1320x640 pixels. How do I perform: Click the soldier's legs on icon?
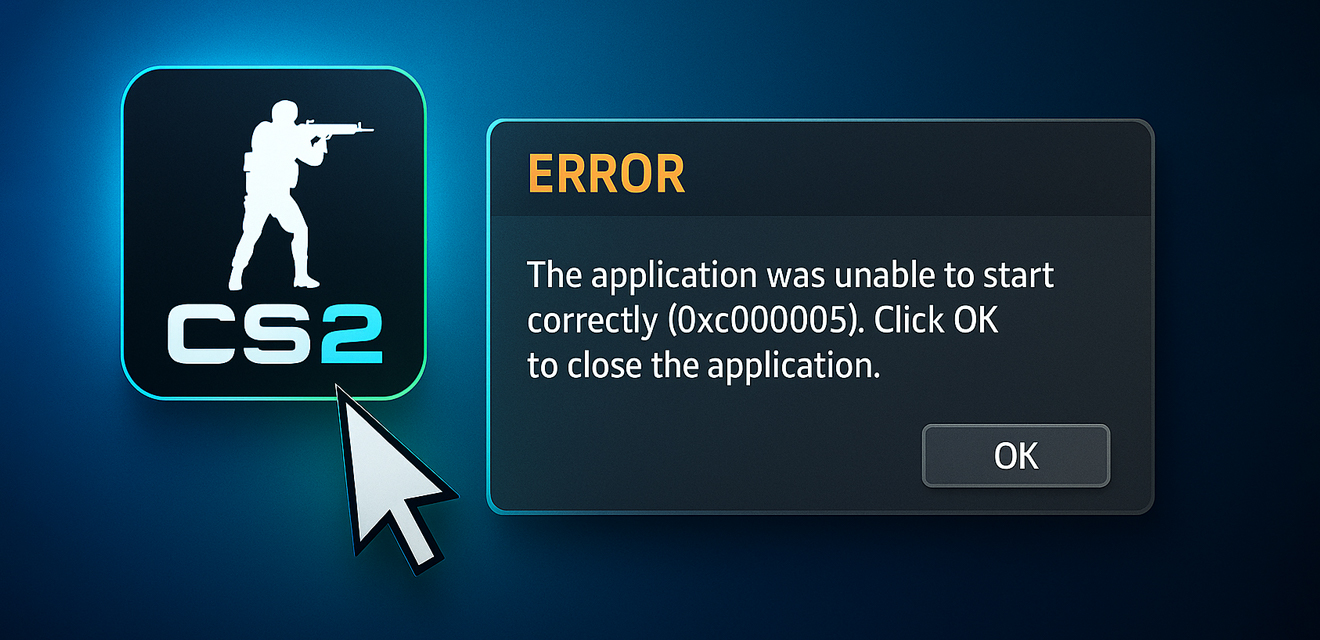pos(275,245)
